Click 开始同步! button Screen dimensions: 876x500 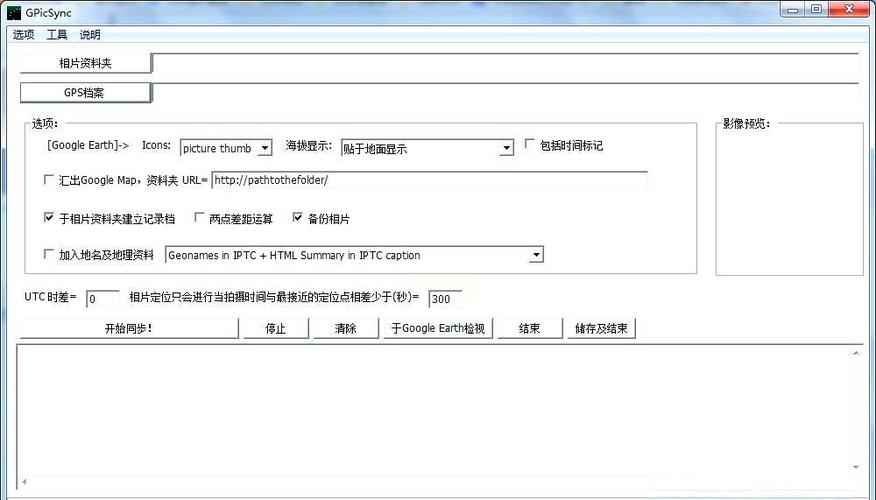[130, 328]
